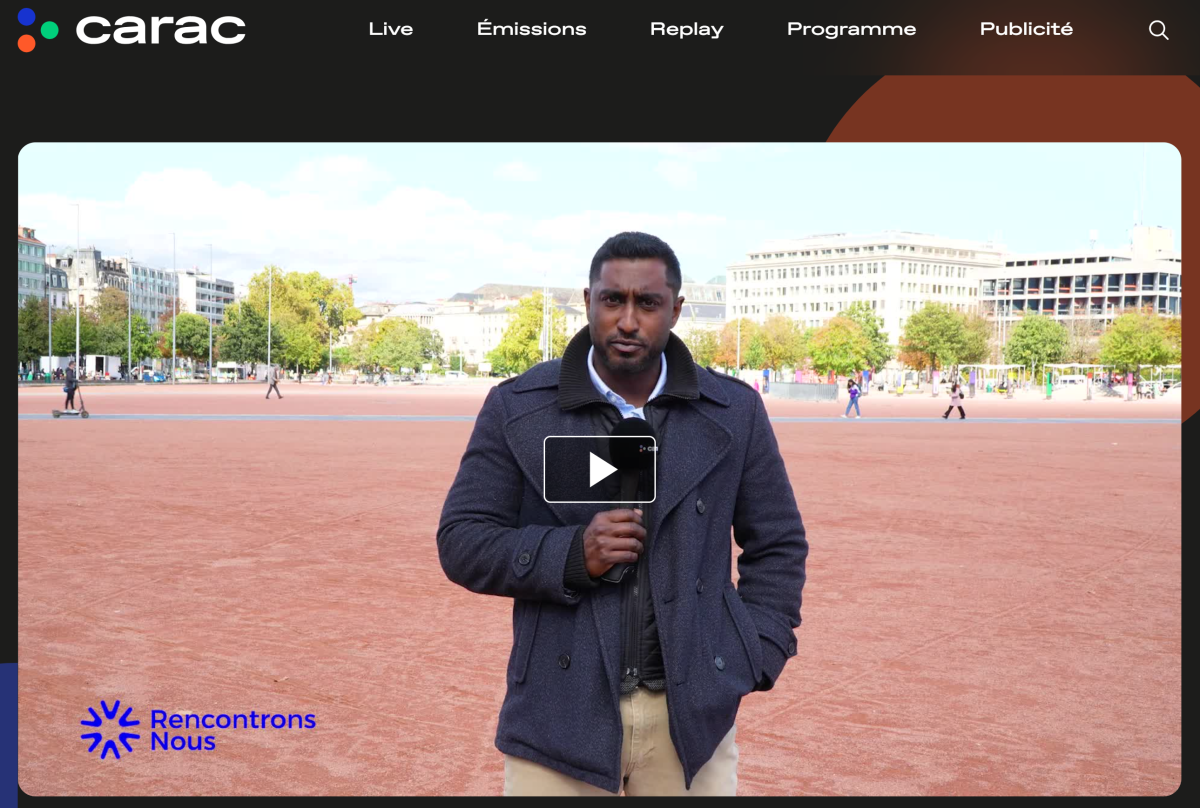Click the carac wordmark to go home
This screenshot has width=1200, height=808.
pos(161,30)
